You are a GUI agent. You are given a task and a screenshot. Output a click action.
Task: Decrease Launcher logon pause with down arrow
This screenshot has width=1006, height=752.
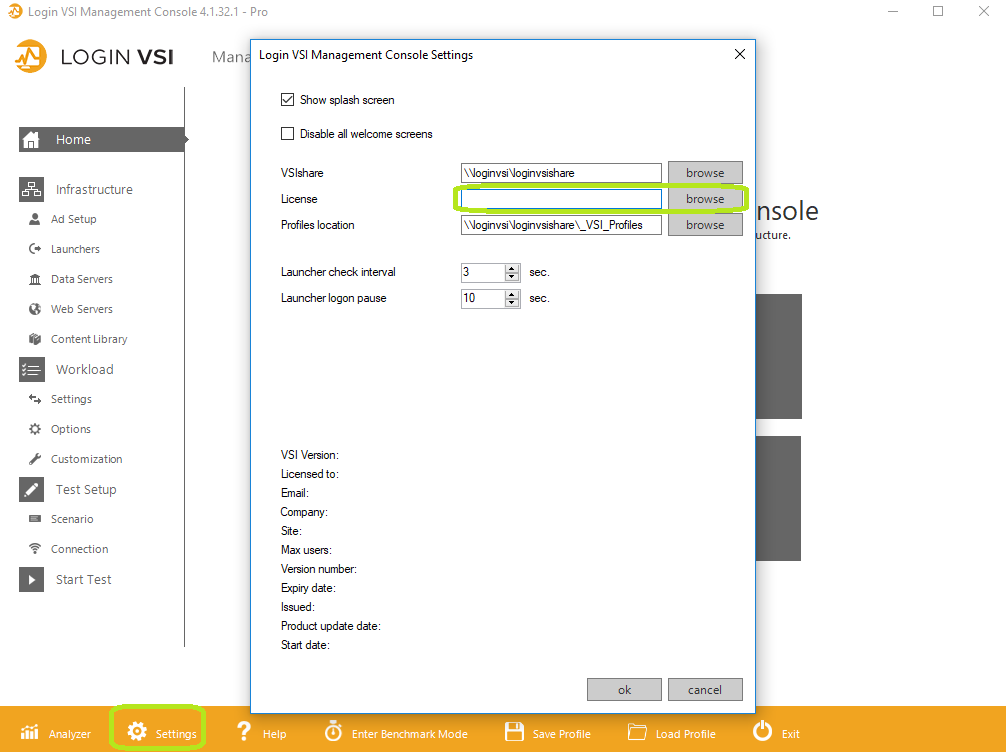(x=511, y=302)
